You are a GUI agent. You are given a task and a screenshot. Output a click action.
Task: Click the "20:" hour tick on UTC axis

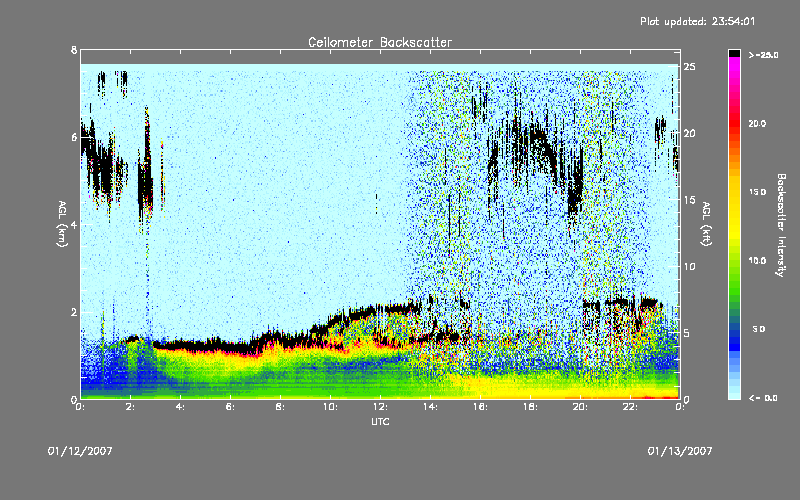[580, 407]
